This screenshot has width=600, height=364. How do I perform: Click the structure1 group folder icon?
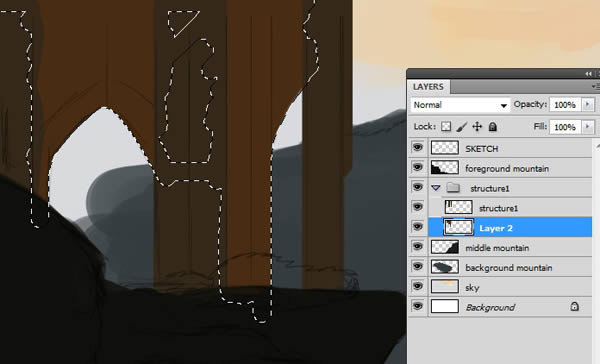[453, 188]
